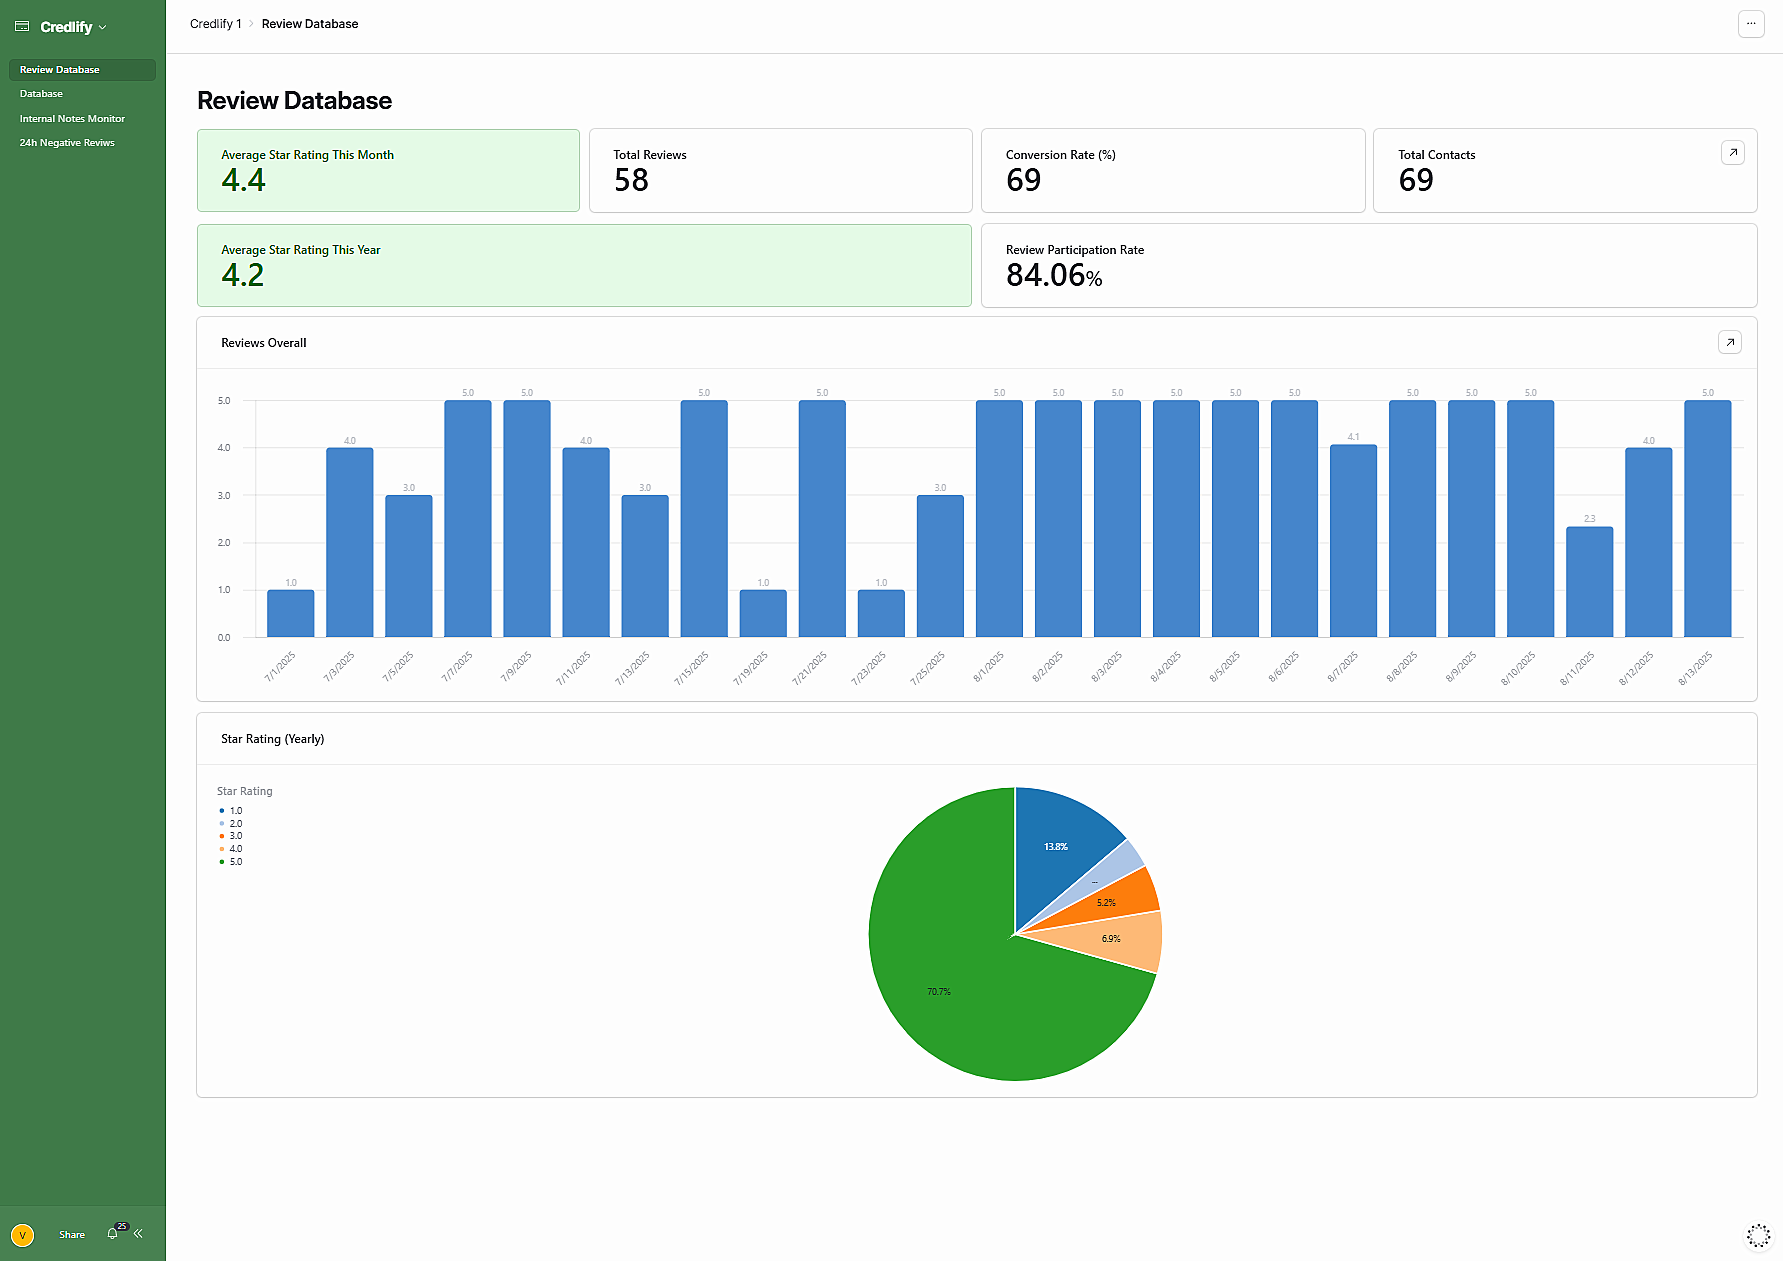Expand the Total Contacts card
The height and width of the screenshot is (1261, 1783).
[1732, 153]
